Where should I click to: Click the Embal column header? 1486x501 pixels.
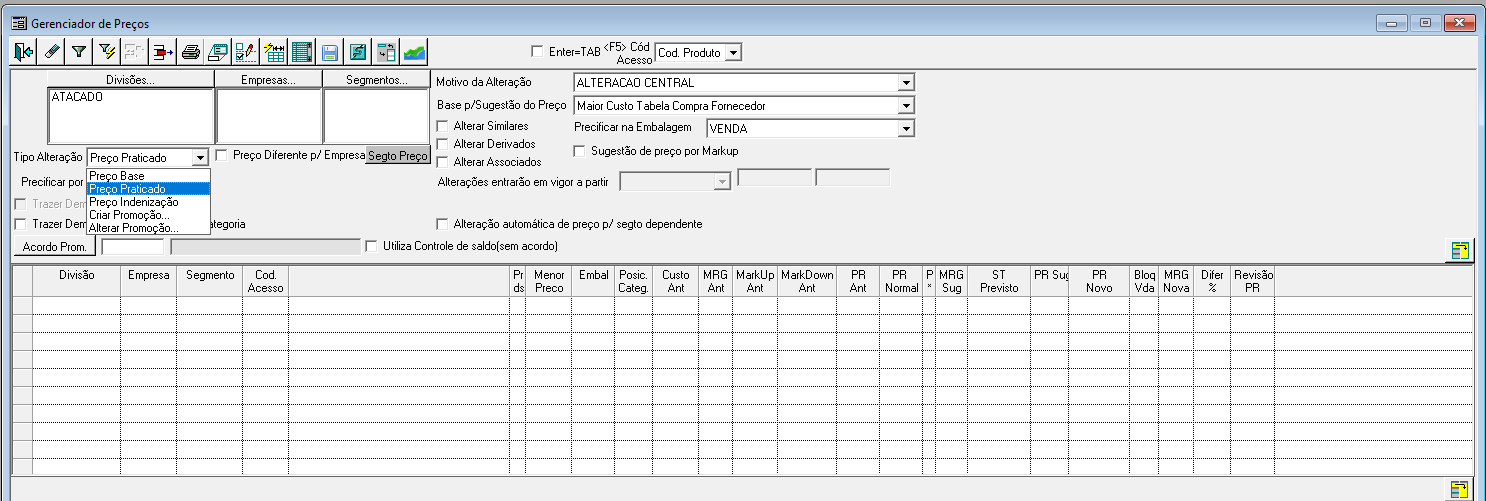593,281
